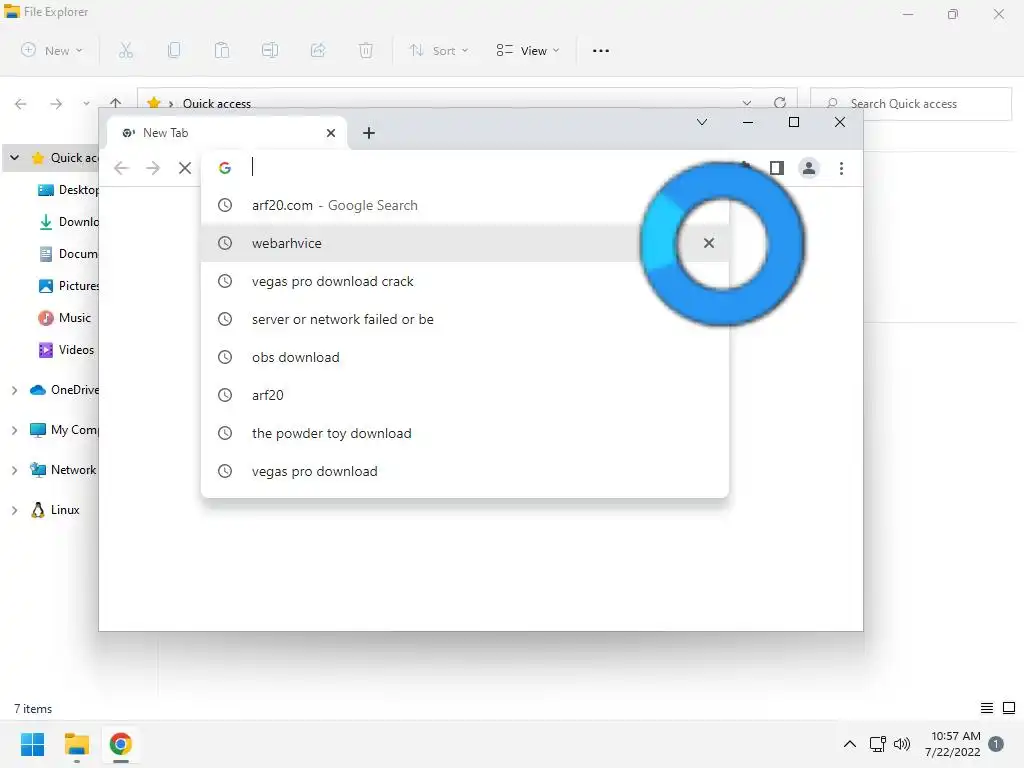Expand the My Computer tree node
This screenshot has width=1024, height=768.
[x=14, y=430]
